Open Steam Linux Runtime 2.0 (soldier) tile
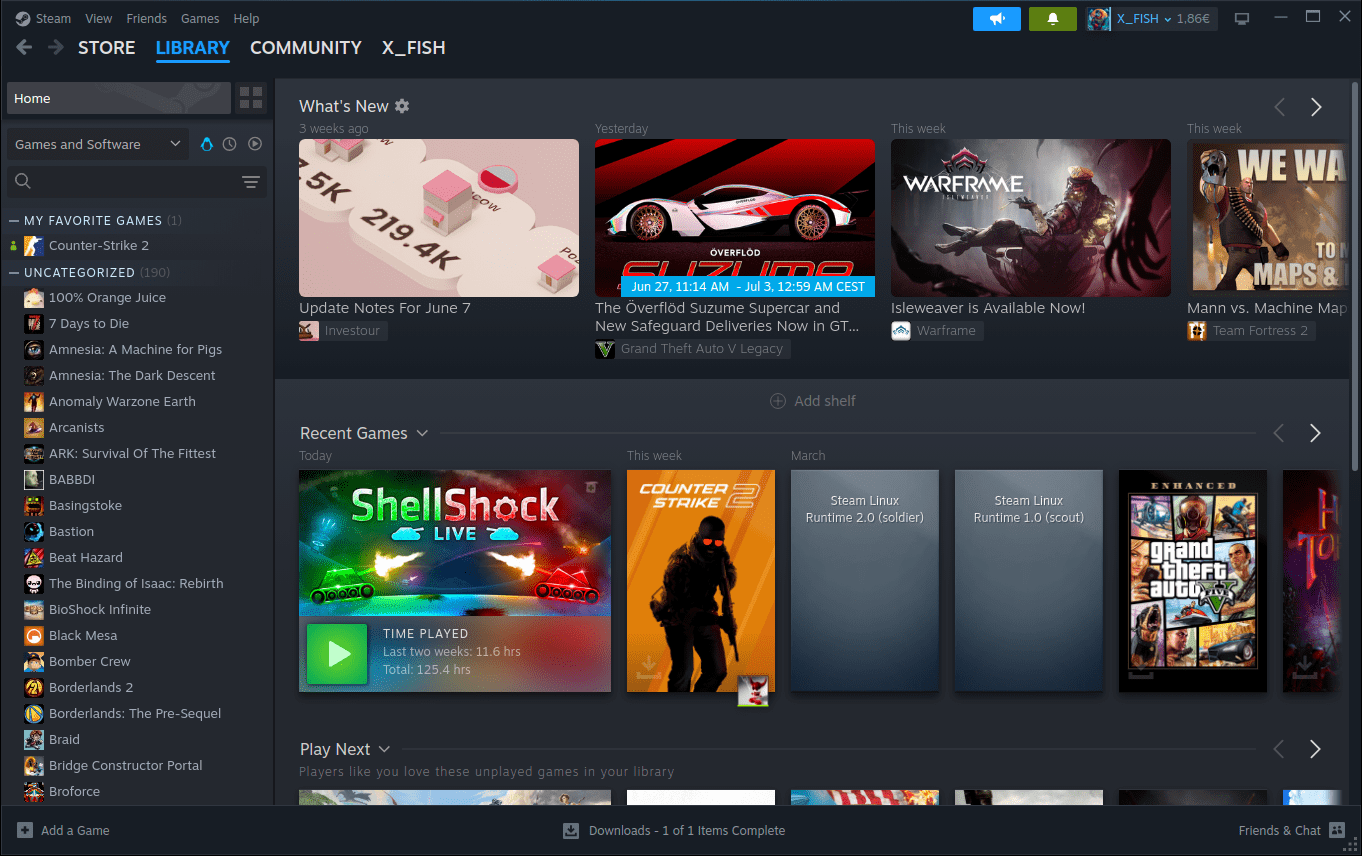The image size is (1362, 856). pyautogui.click(x=865, y=581)
